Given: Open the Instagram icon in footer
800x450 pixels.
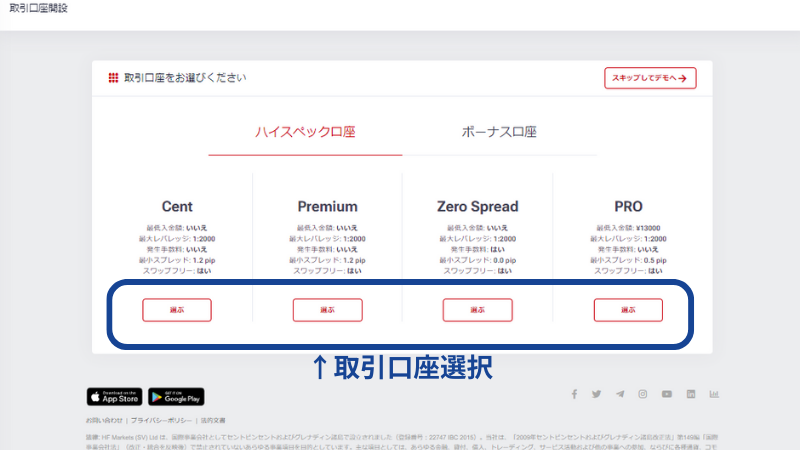Looking at the screenshot, I should [x=643, y=394].
